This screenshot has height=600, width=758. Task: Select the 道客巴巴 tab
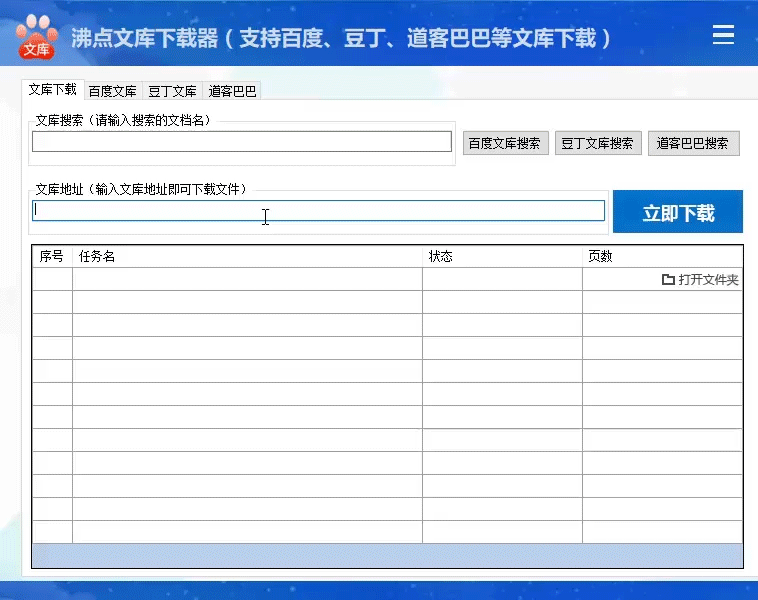click(232, 91)
